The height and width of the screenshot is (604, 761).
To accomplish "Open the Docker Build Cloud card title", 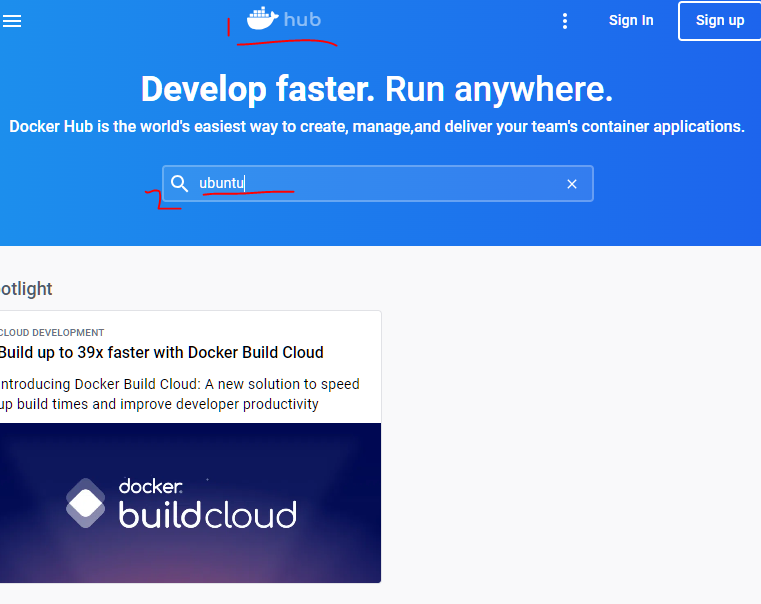I will pyautogui.click(x=161, y=352).
